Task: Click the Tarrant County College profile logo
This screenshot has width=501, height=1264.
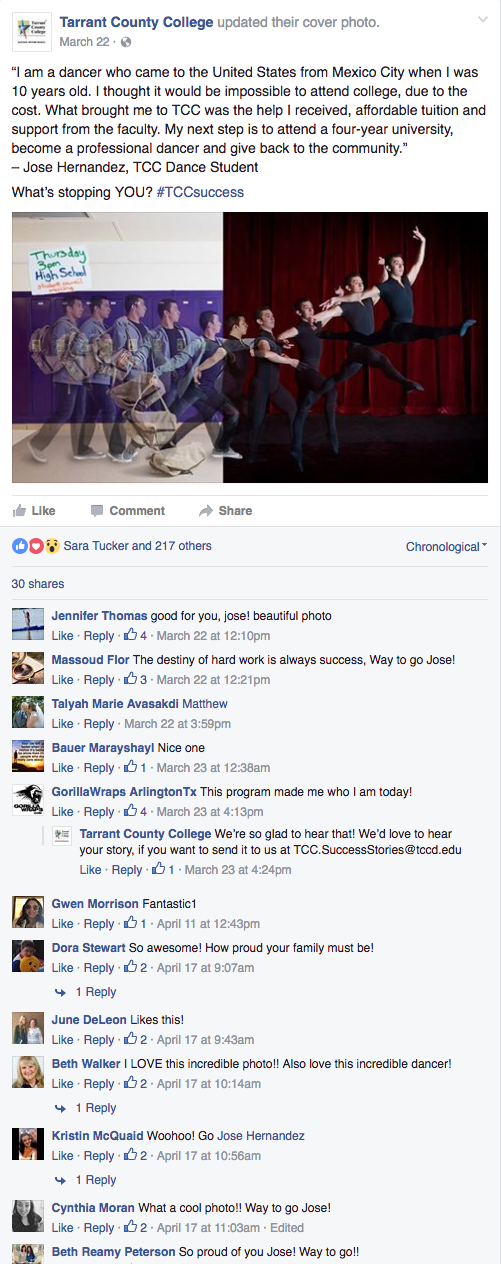Action: 32,32
